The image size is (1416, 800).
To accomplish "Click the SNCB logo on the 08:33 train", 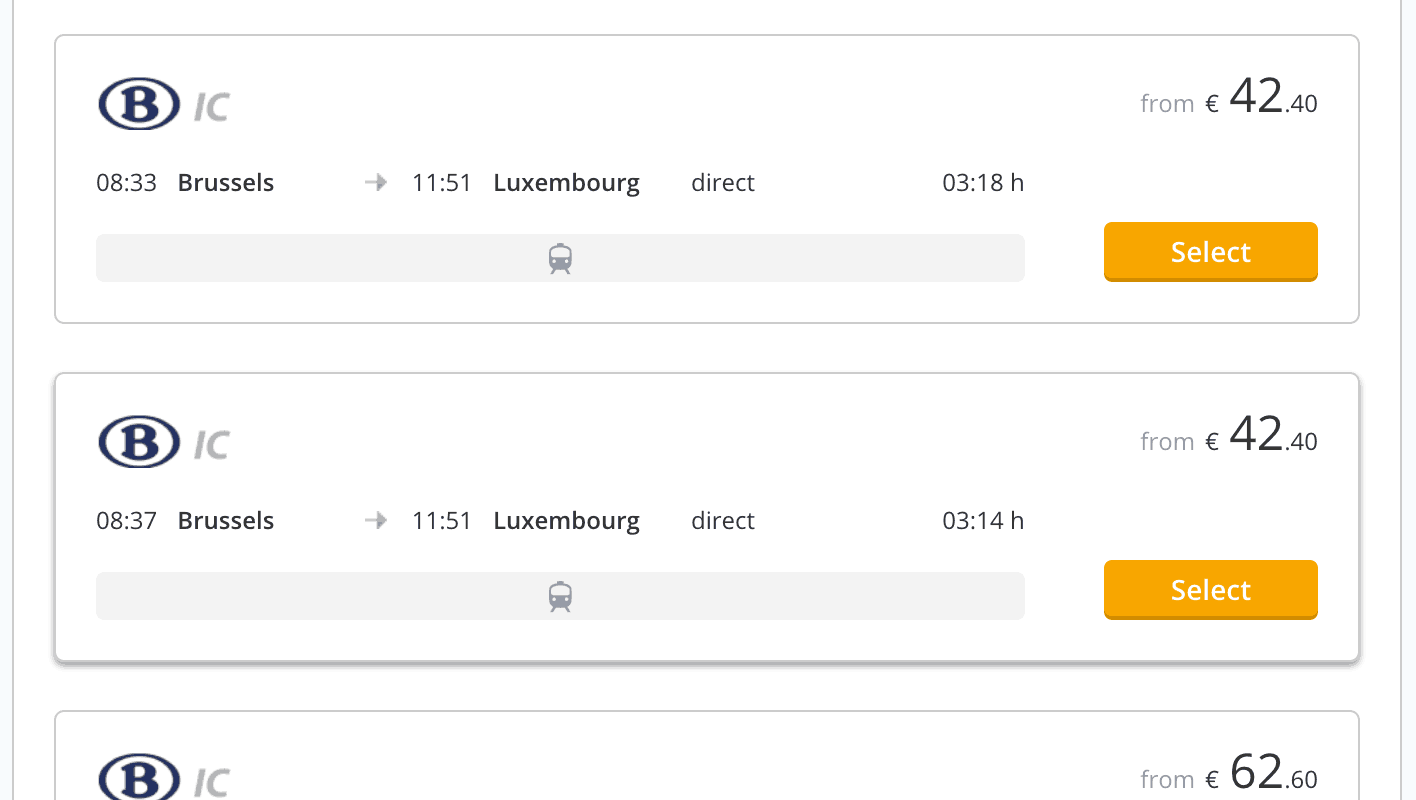I will point(139,105).
